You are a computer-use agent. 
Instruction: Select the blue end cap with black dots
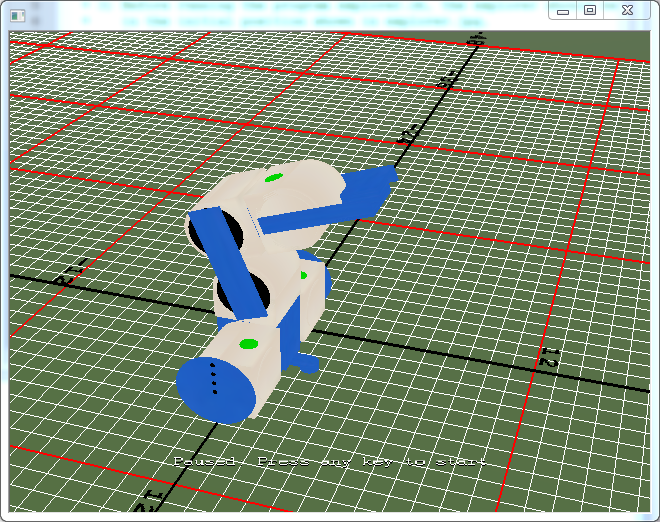(x=216, y=390)
